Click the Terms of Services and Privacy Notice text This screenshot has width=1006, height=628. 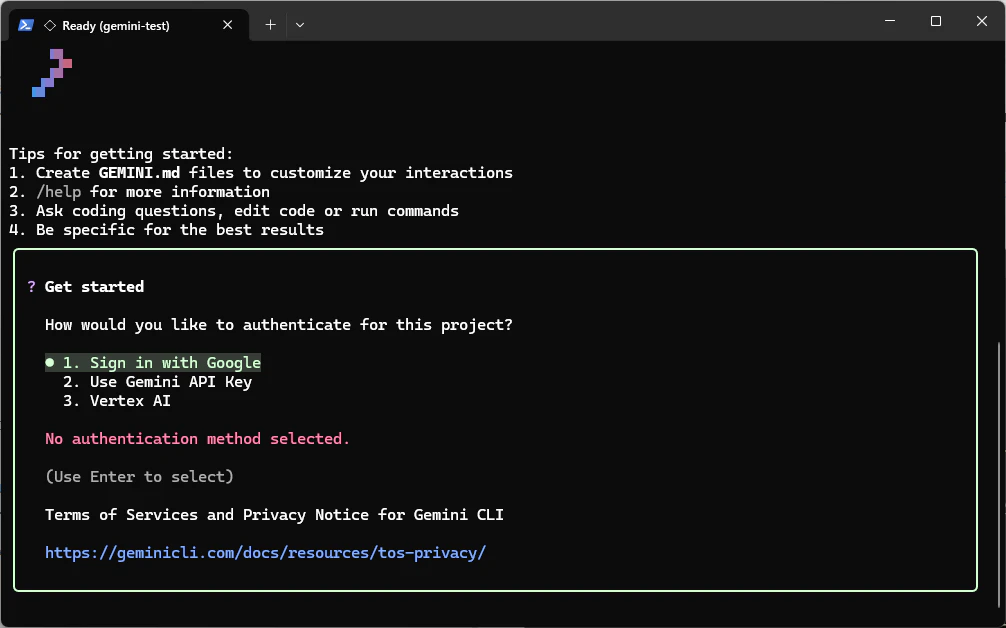coord(274,514)
